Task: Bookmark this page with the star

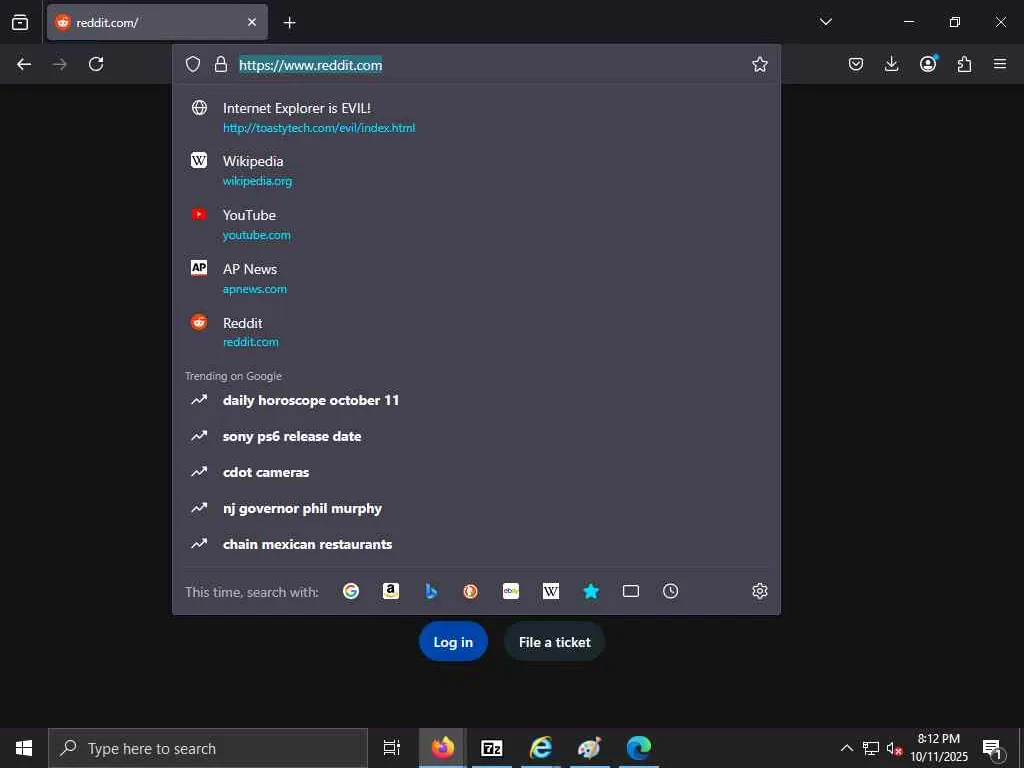Action: (760, 64)
